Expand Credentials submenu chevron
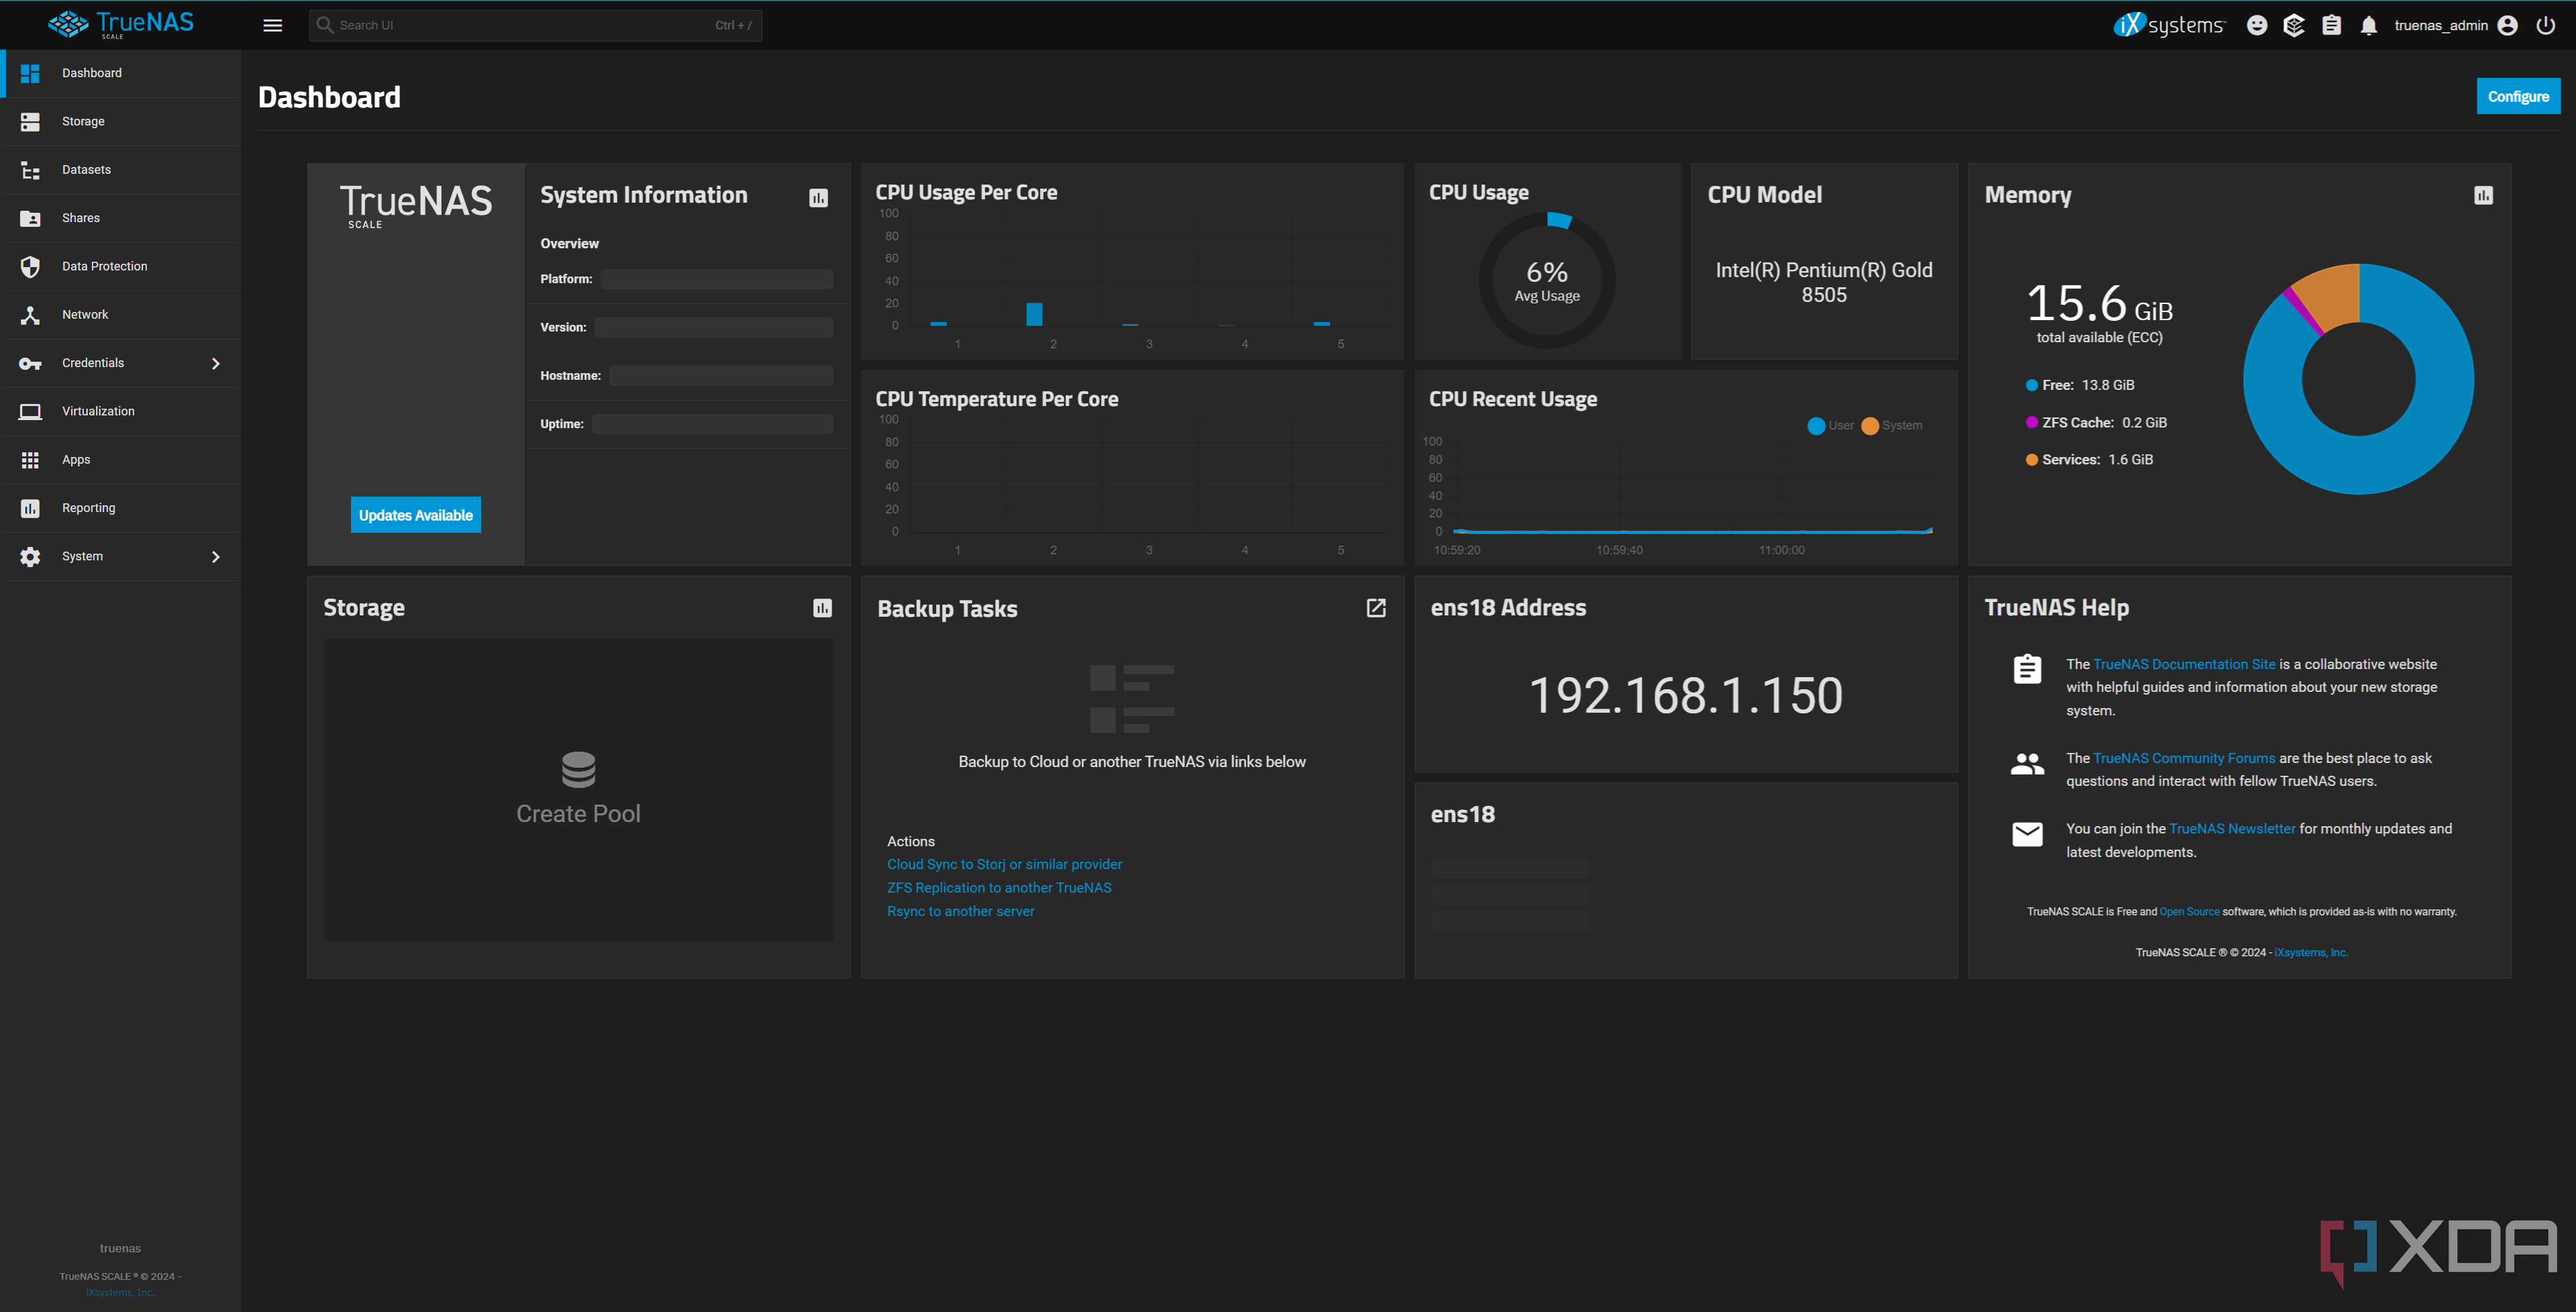This screenshot has height=1312, width=2576. pos(215,363)
